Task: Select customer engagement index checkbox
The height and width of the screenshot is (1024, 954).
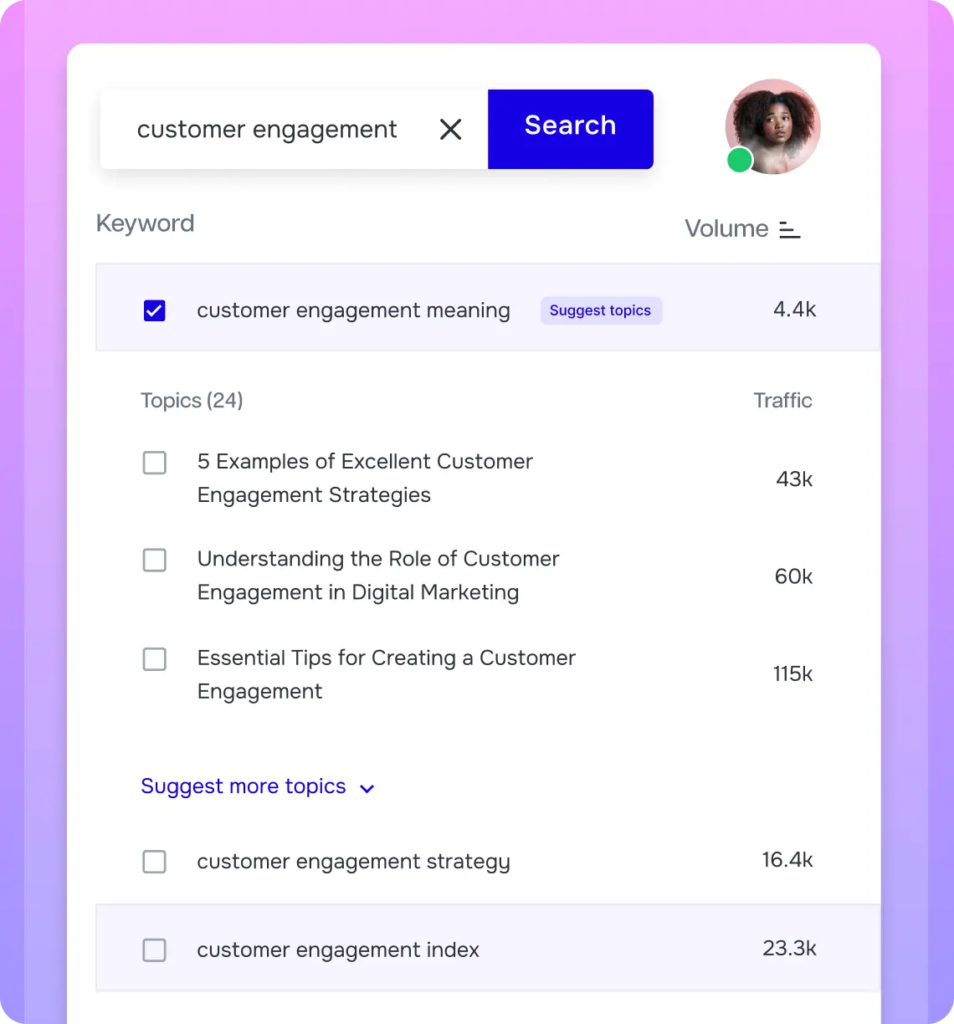Action: [x=154, y=950]
